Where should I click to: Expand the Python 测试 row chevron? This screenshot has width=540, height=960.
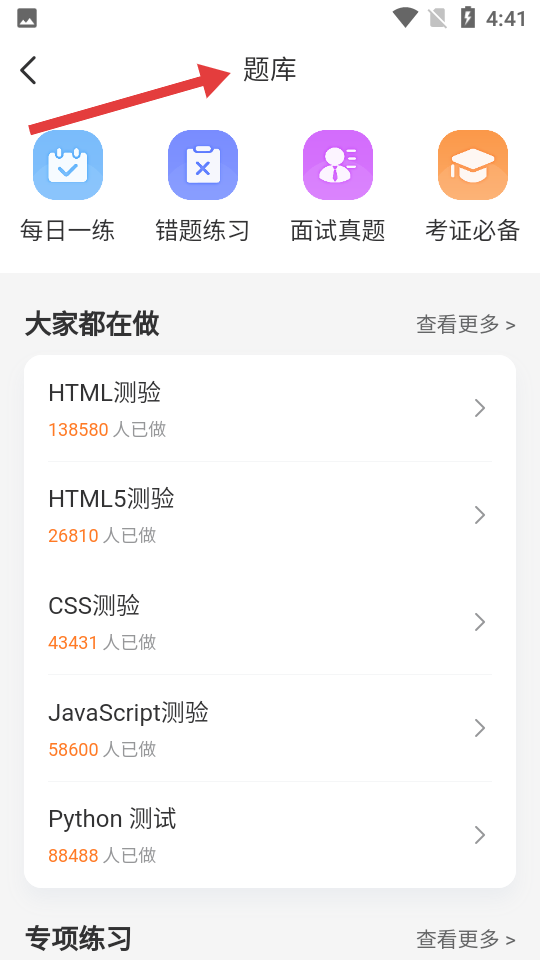[480, 834]
